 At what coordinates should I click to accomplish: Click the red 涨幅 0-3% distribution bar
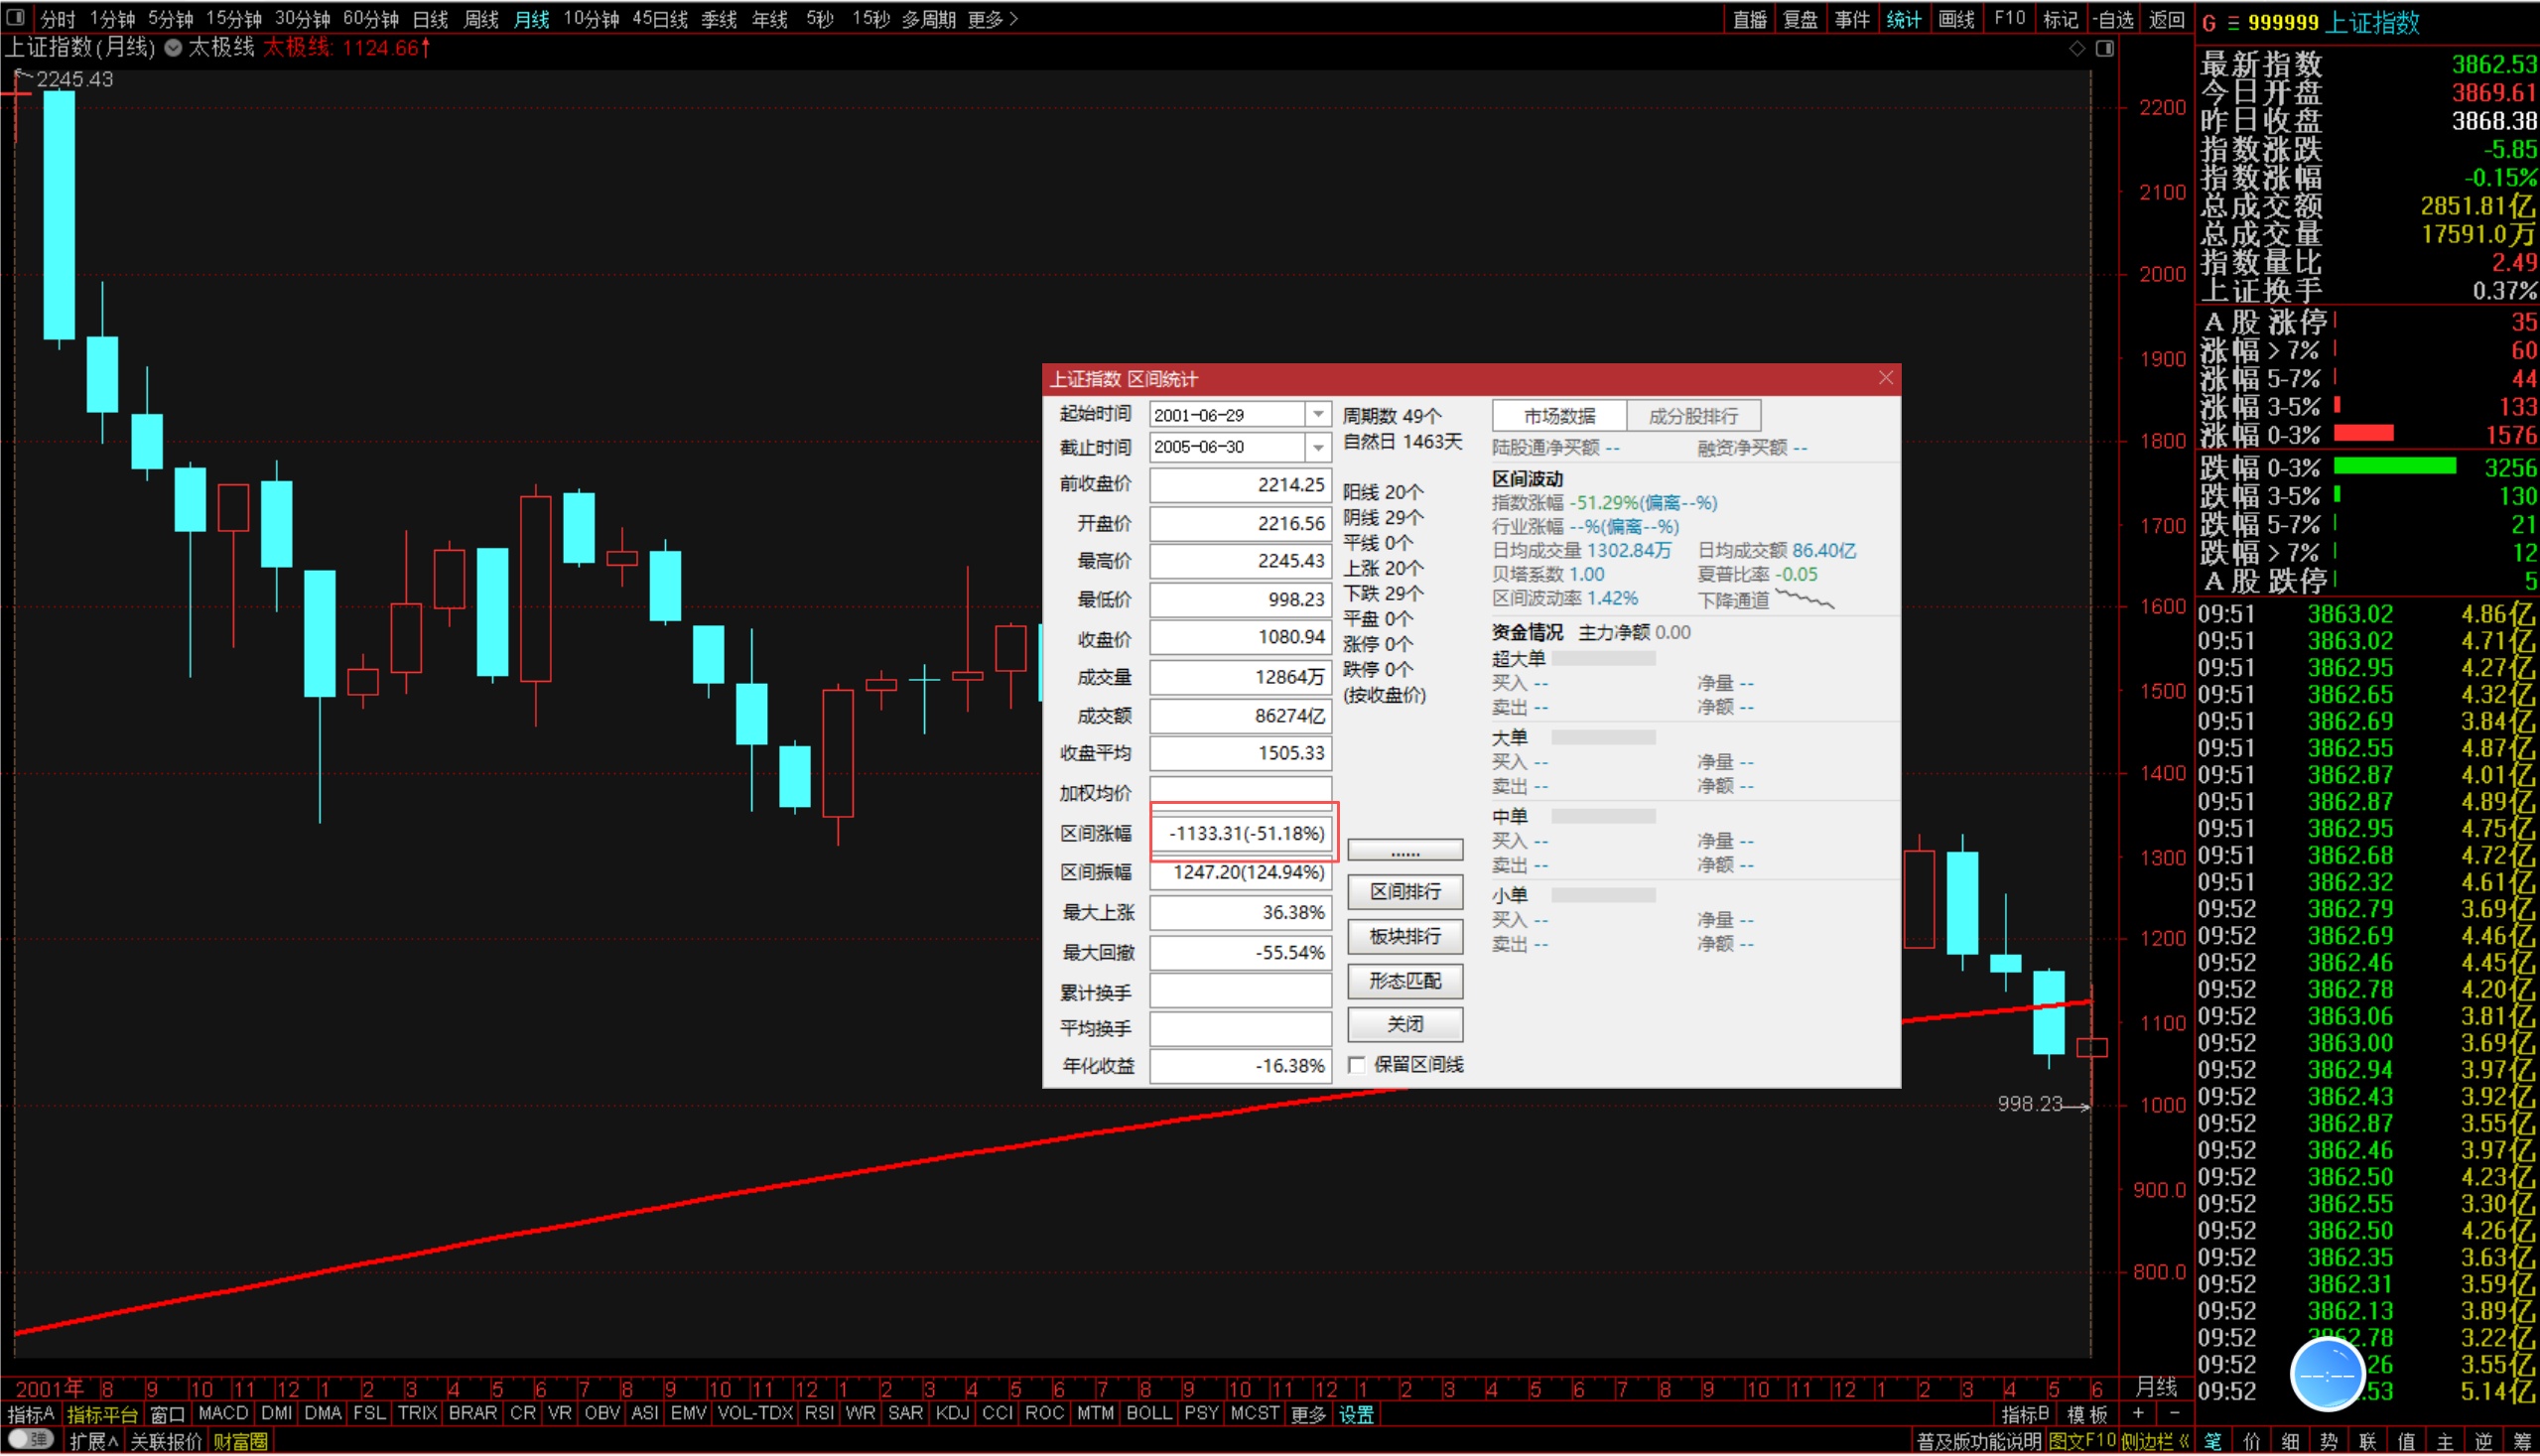pos(2363,434)
